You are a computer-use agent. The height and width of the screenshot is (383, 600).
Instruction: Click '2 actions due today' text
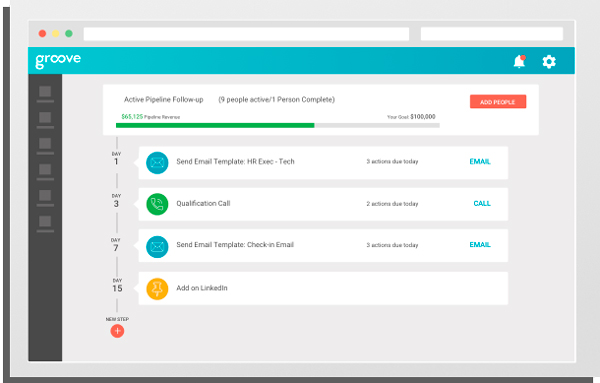tap(392, 204)
